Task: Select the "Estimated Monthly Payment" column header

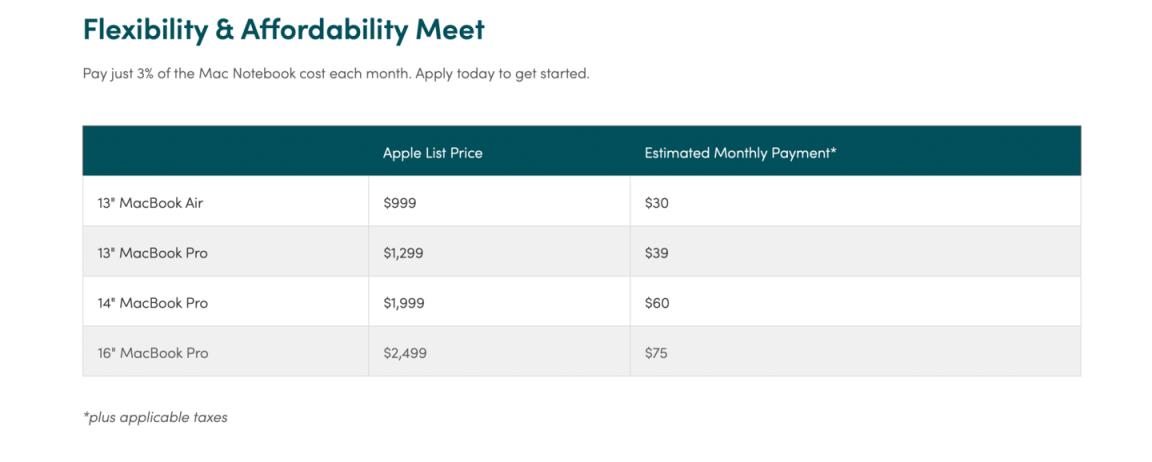Action: (x=740, y=153)
